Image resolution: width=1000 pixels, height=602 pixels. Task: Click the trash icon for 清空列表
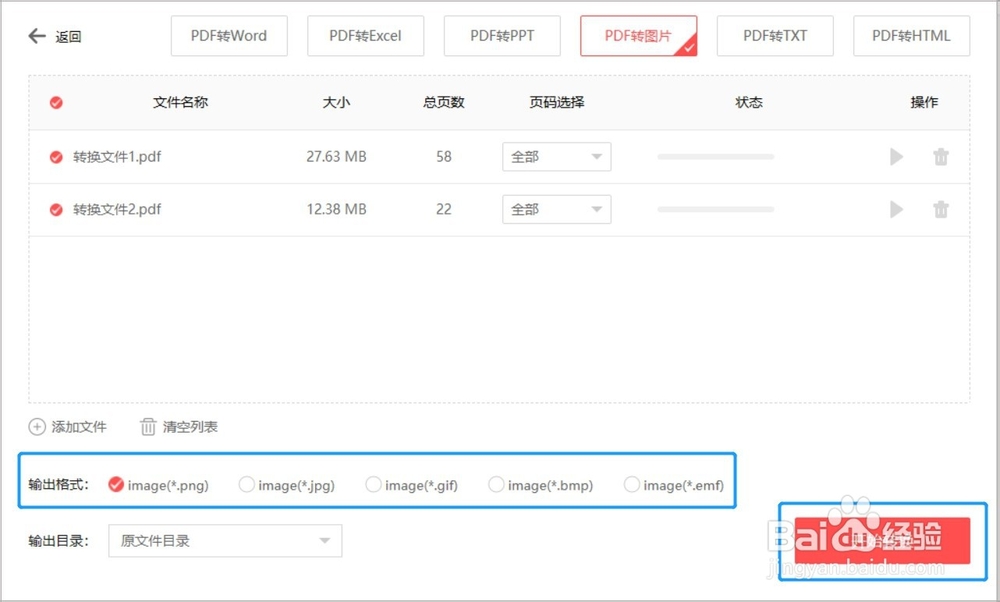tap(148, 427)
